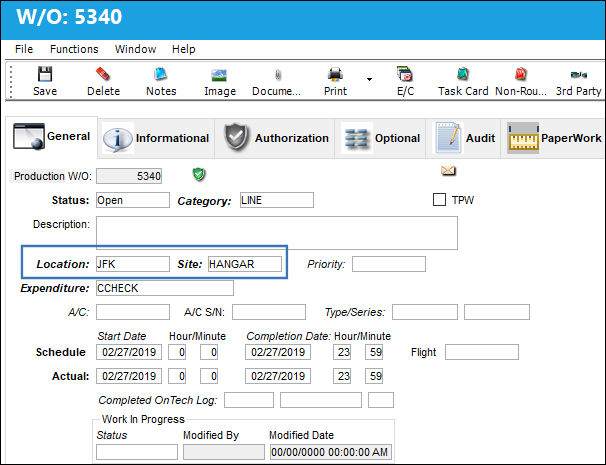Click the Actual completion minute field 59
Image resolution: width=606 pixels, height=465 pixels.
[x=374, y=376]
